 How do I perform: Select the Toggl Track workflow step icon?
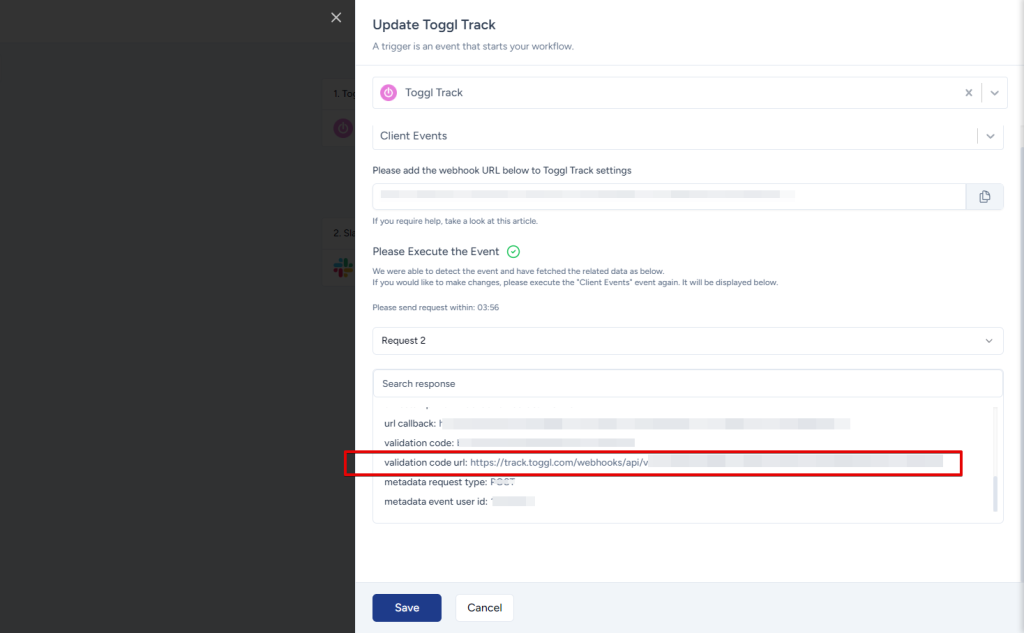[343, 128]
